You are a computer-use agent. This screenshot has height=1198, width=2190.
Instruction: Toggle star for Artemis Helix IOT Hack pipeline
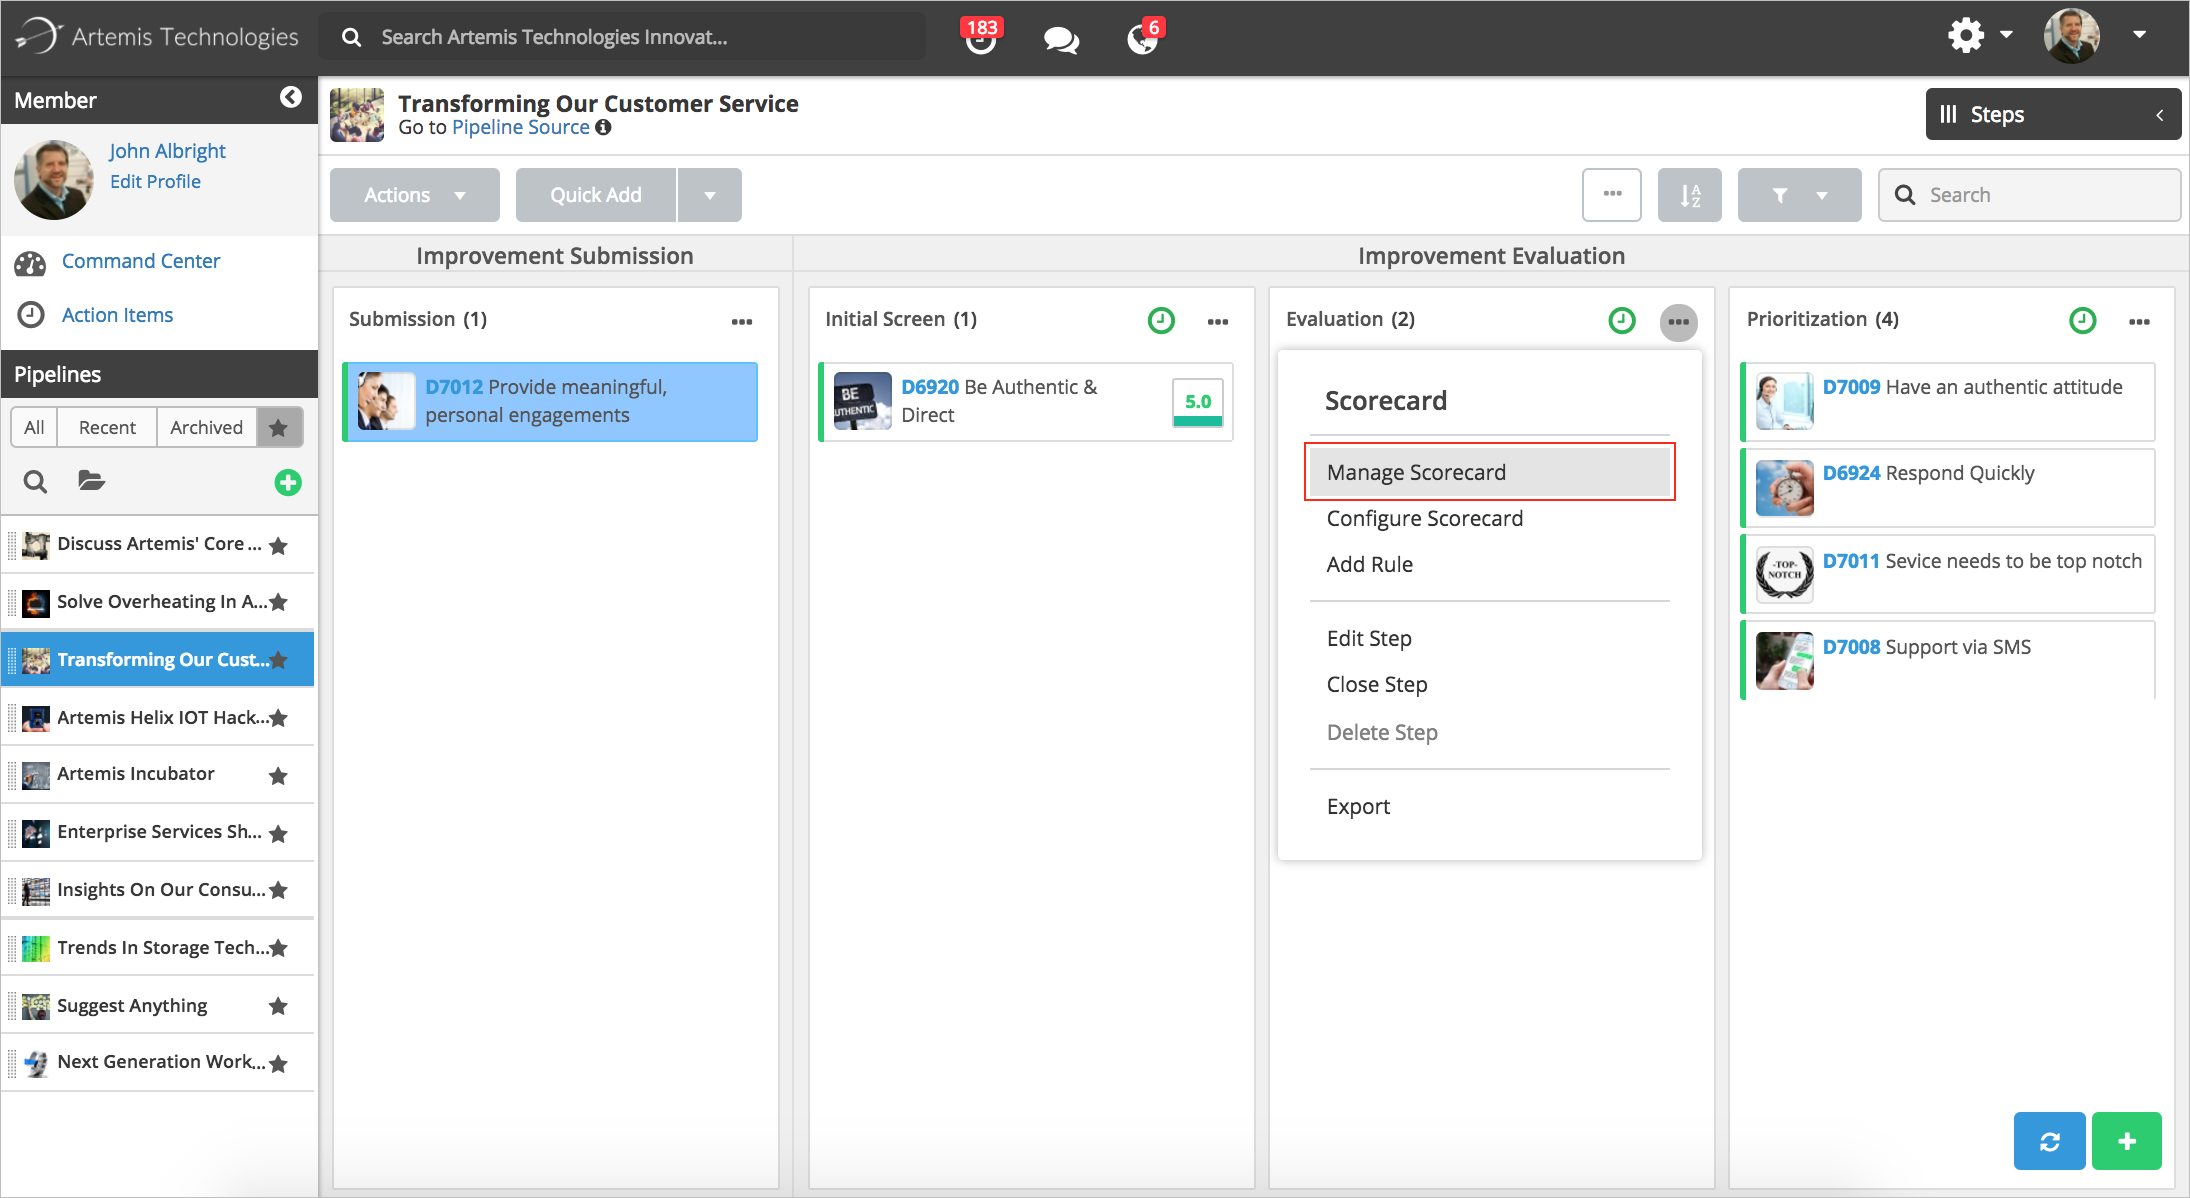tap(279, 718)
